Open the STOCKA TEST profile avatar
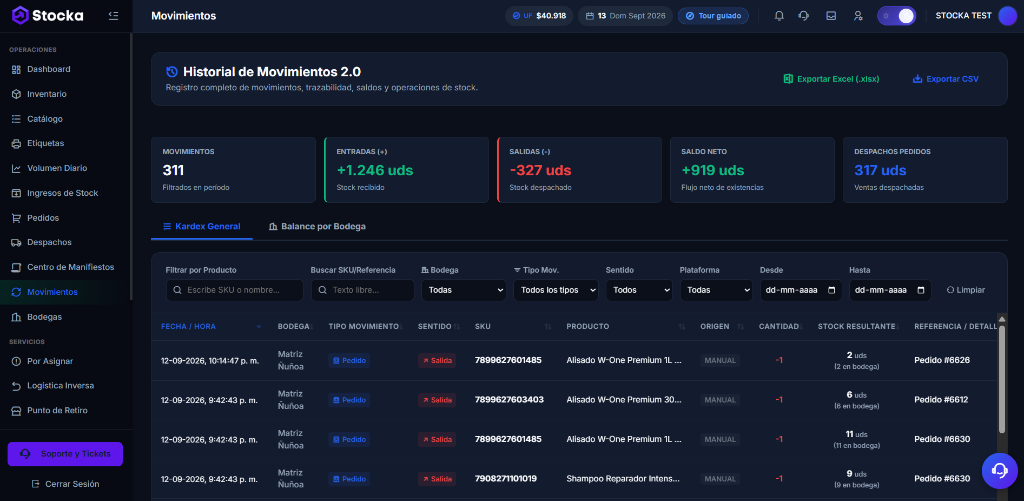Screen dimensions: 1024x501 (1007, 16)
